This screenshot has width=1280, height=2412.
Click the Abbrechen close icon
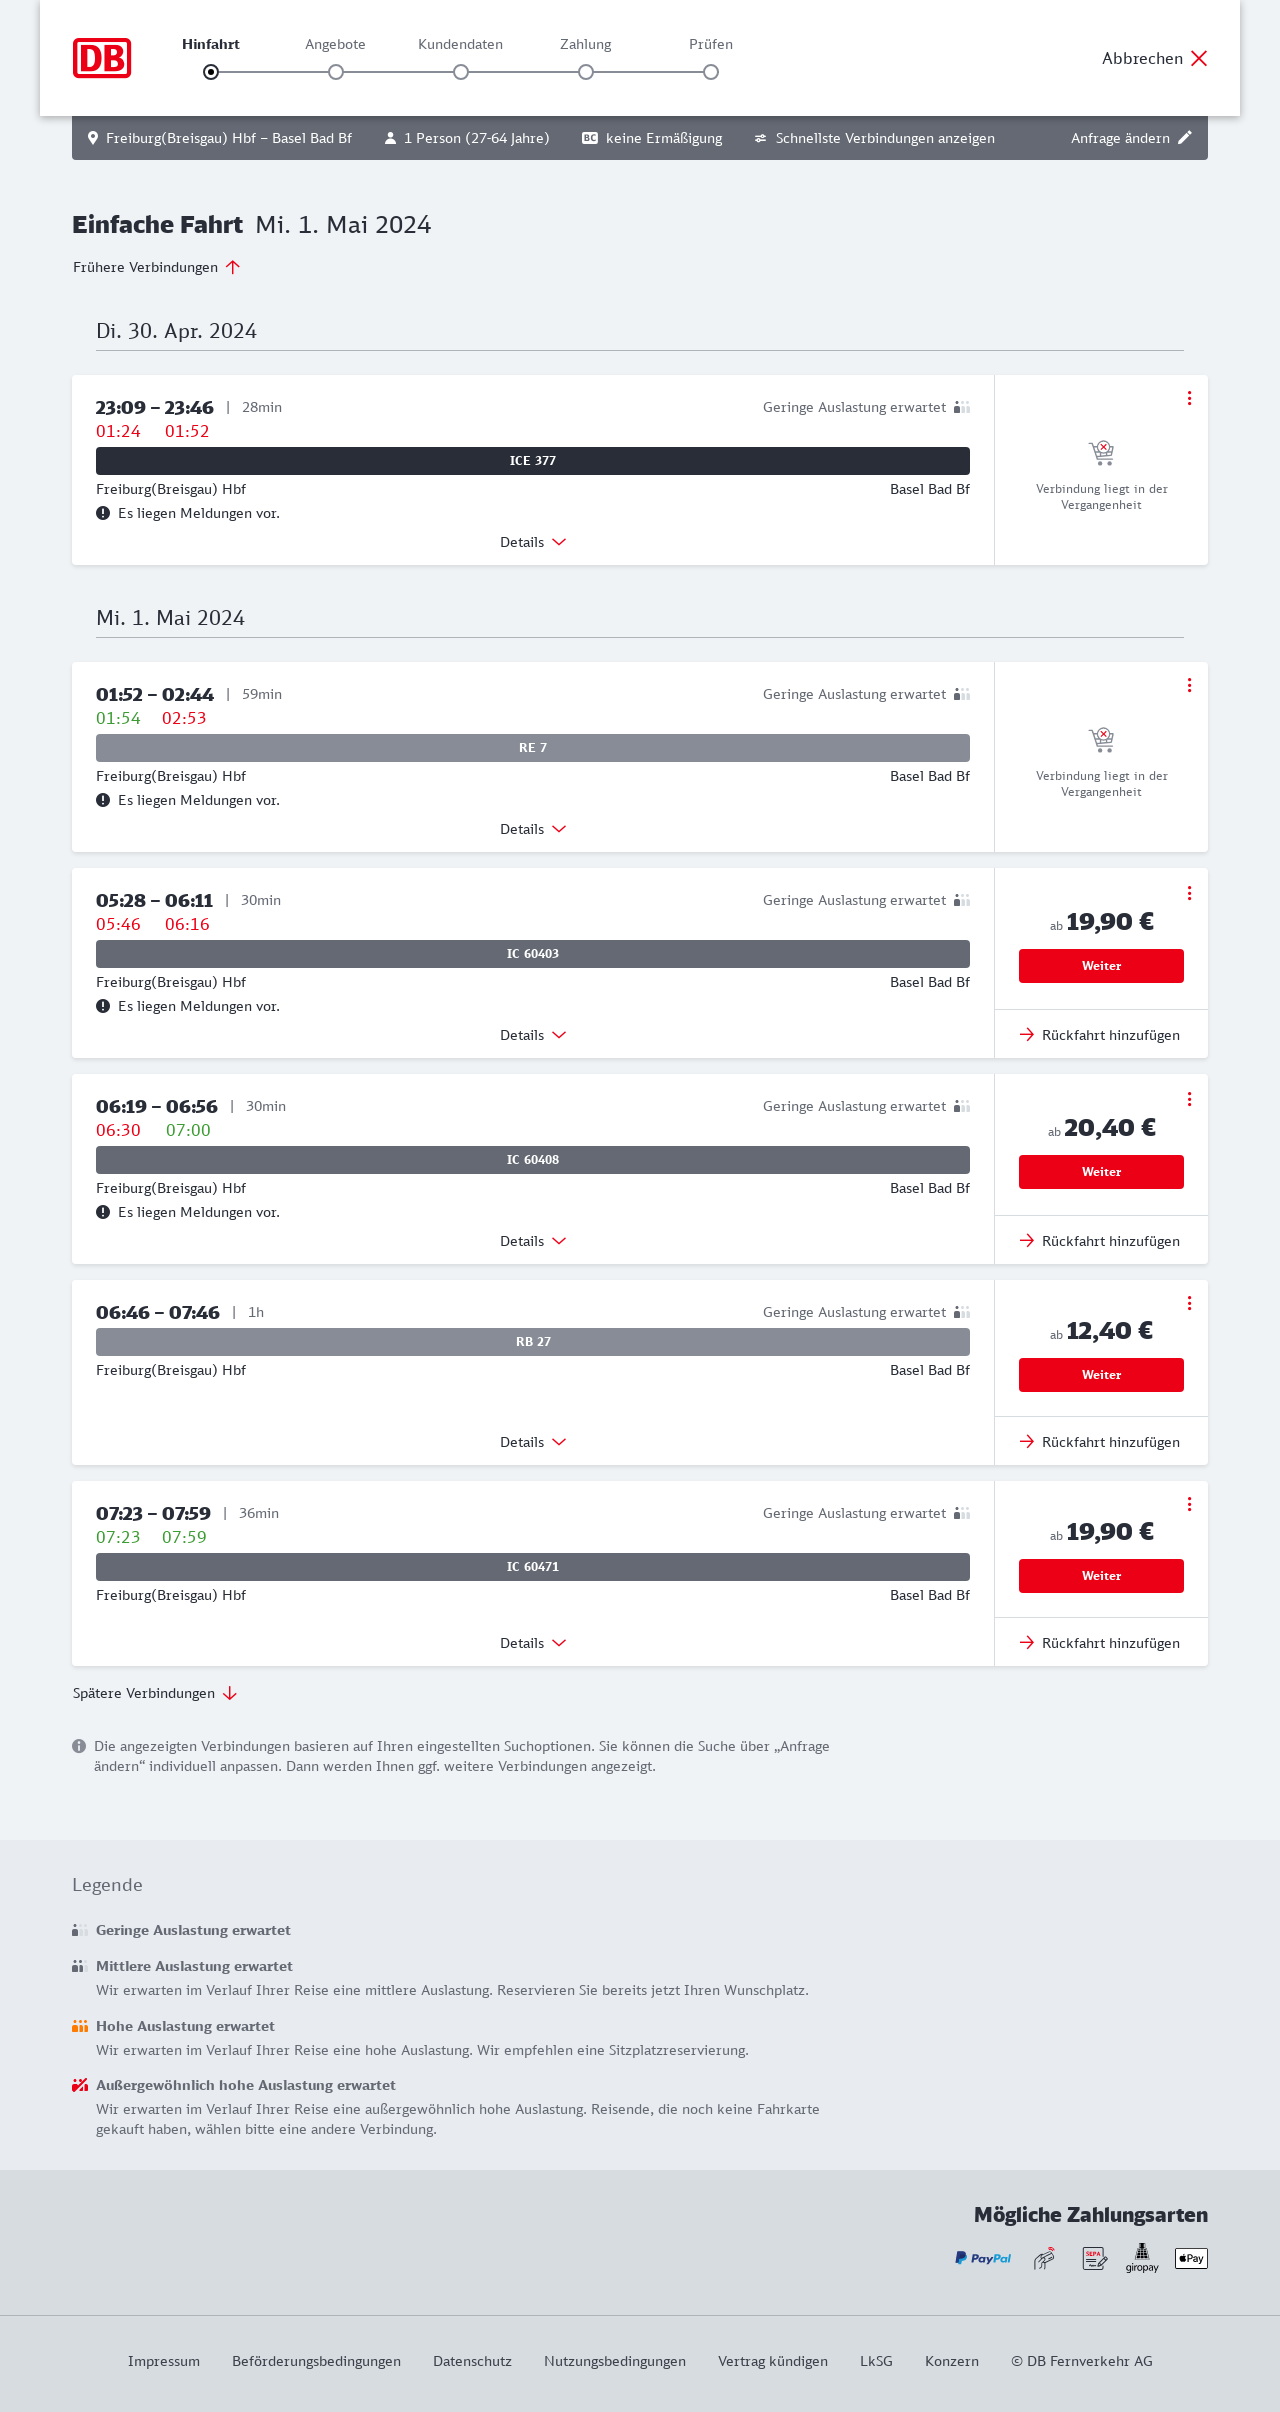(1199, 58)
